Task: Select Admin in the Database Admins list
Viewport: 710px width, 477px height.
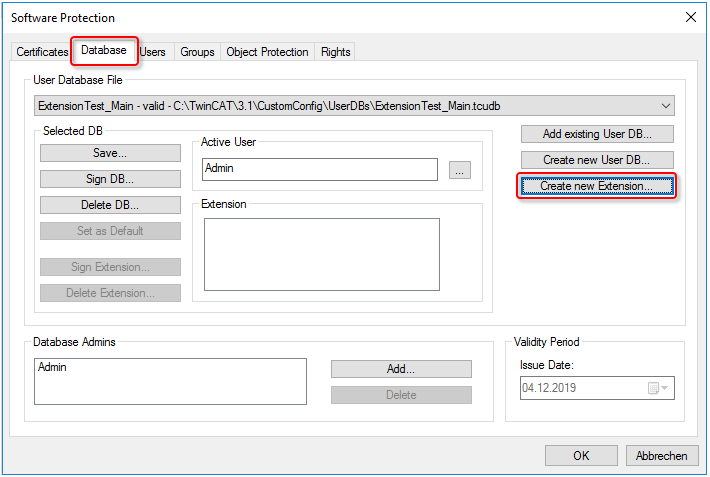Action: pos(52,367)
